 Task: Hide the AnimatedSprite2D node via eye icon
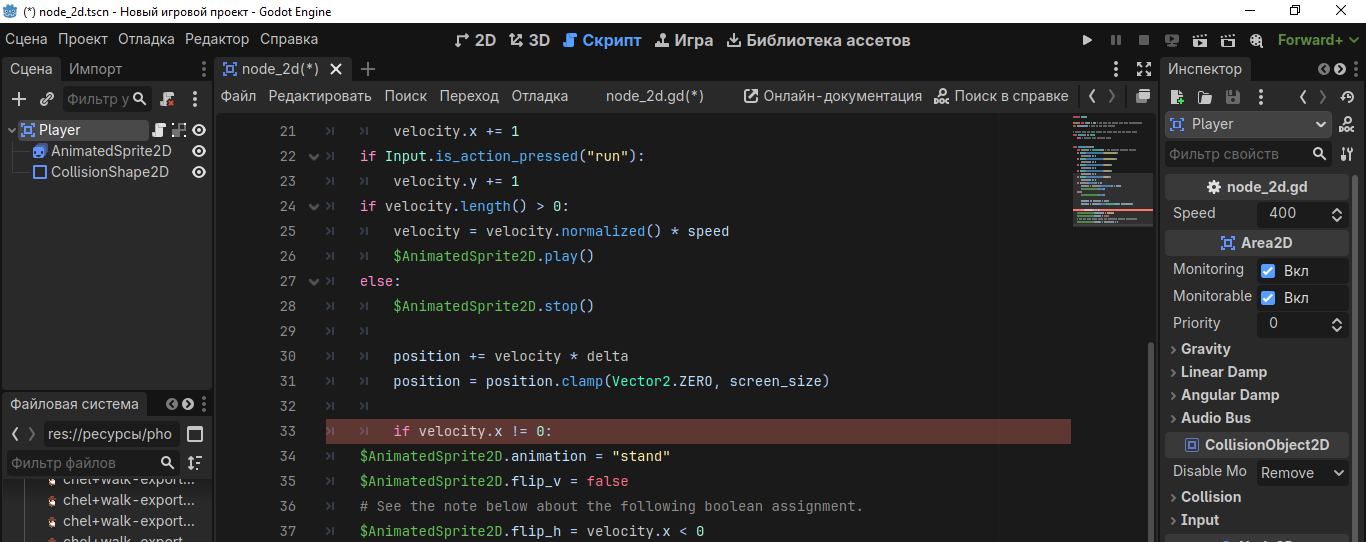[199, 151]
